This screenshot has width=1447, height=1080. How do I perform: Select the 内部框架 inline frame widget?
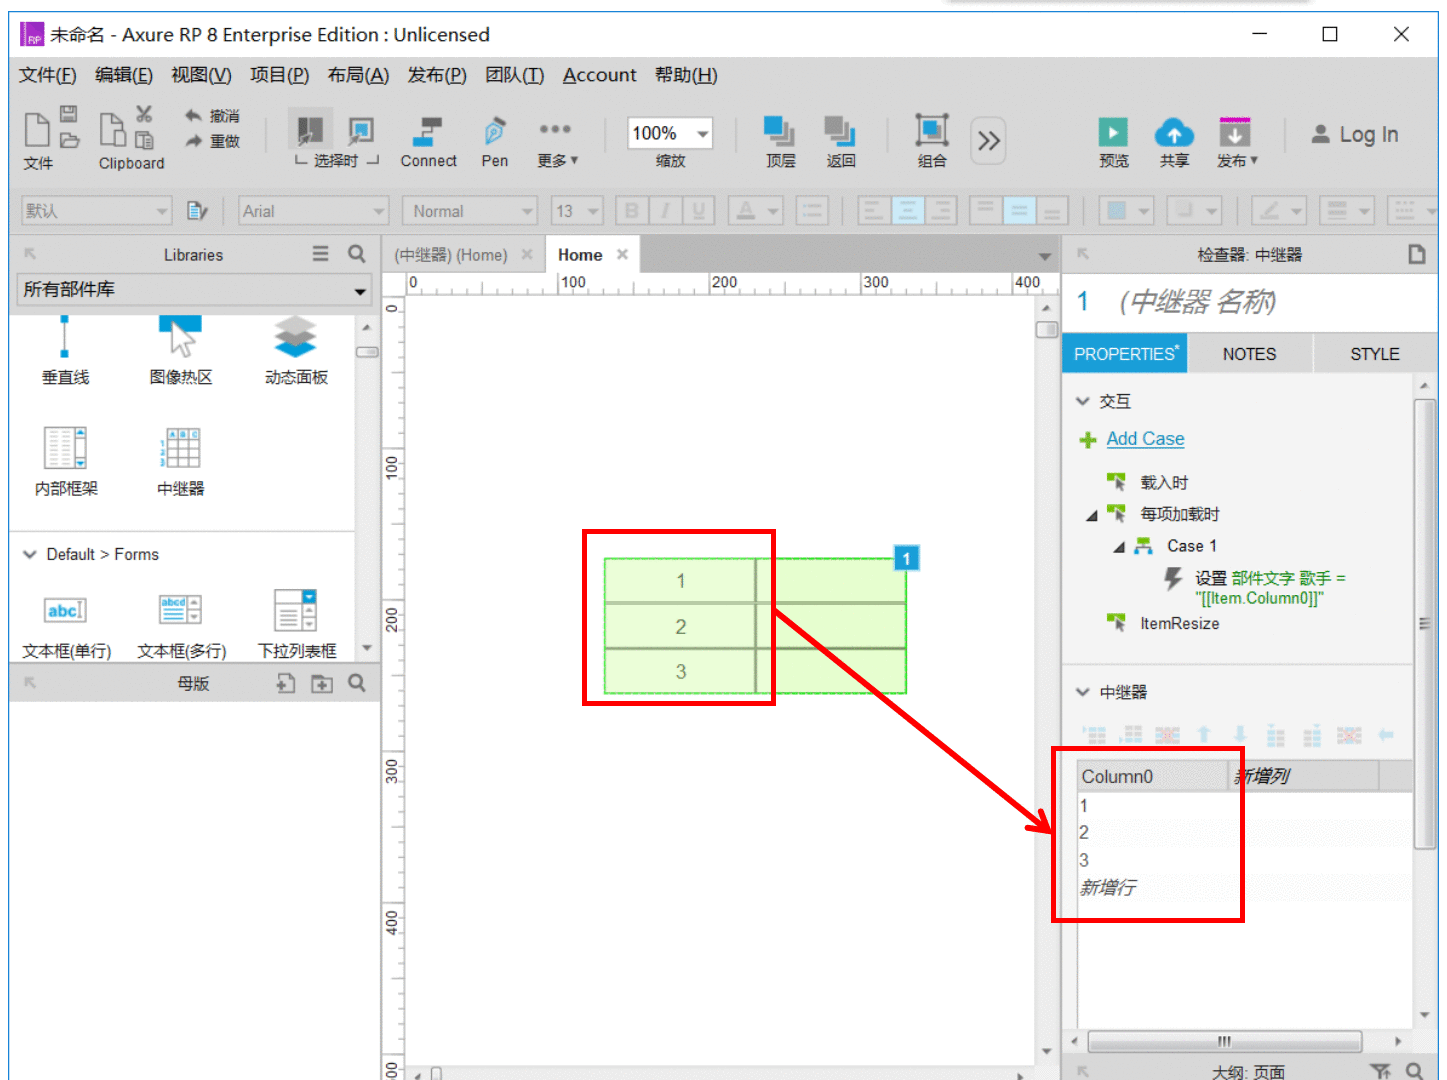click(66, 462)
